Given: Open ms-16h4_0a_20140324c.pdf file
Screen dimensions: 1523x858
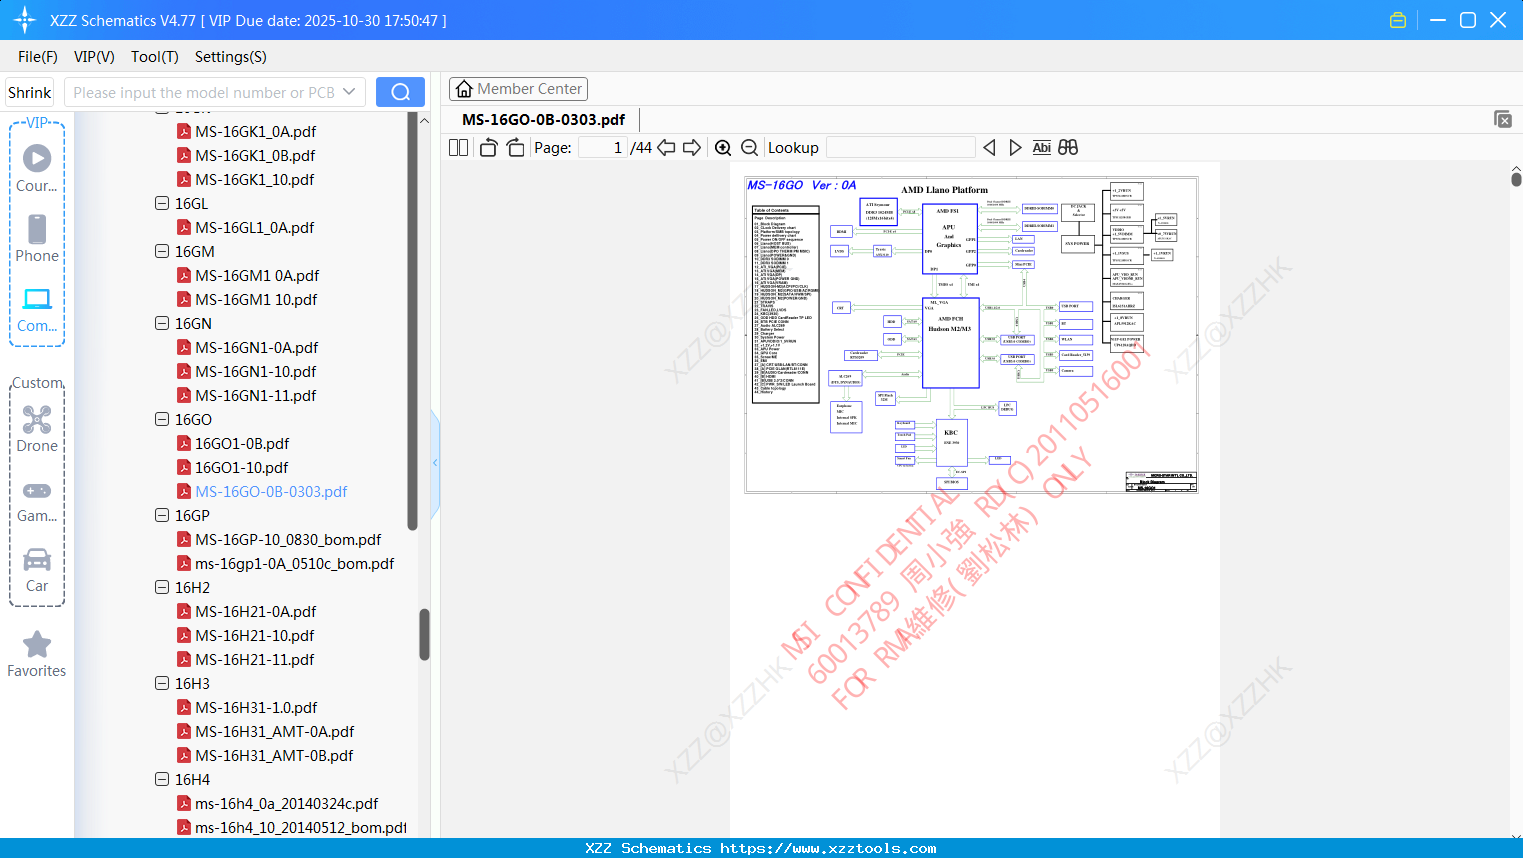Looking at the screenshot, I should (286, 803).
